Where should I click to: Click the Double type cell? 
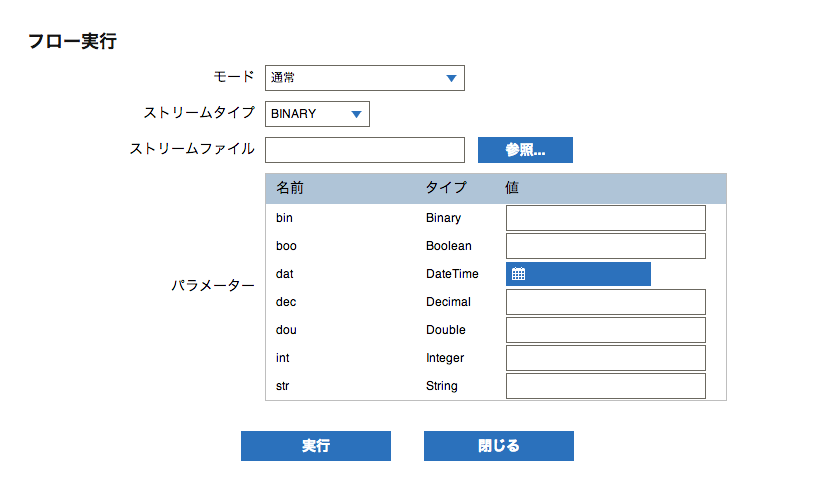click(445, 330)
